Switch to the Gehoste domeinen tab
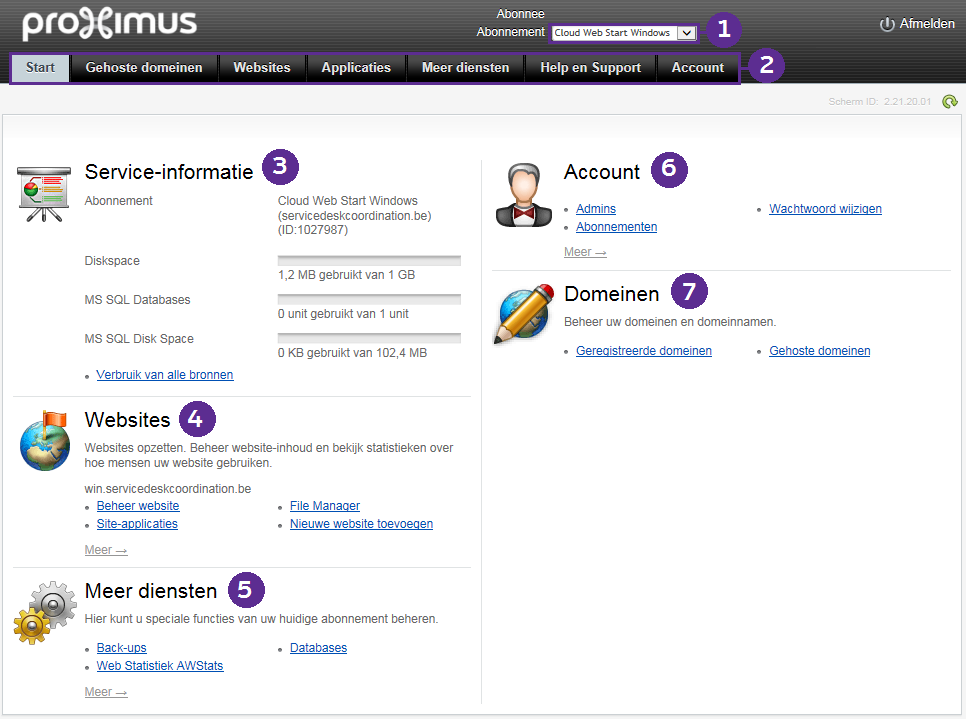 click(x=144, y=68)
